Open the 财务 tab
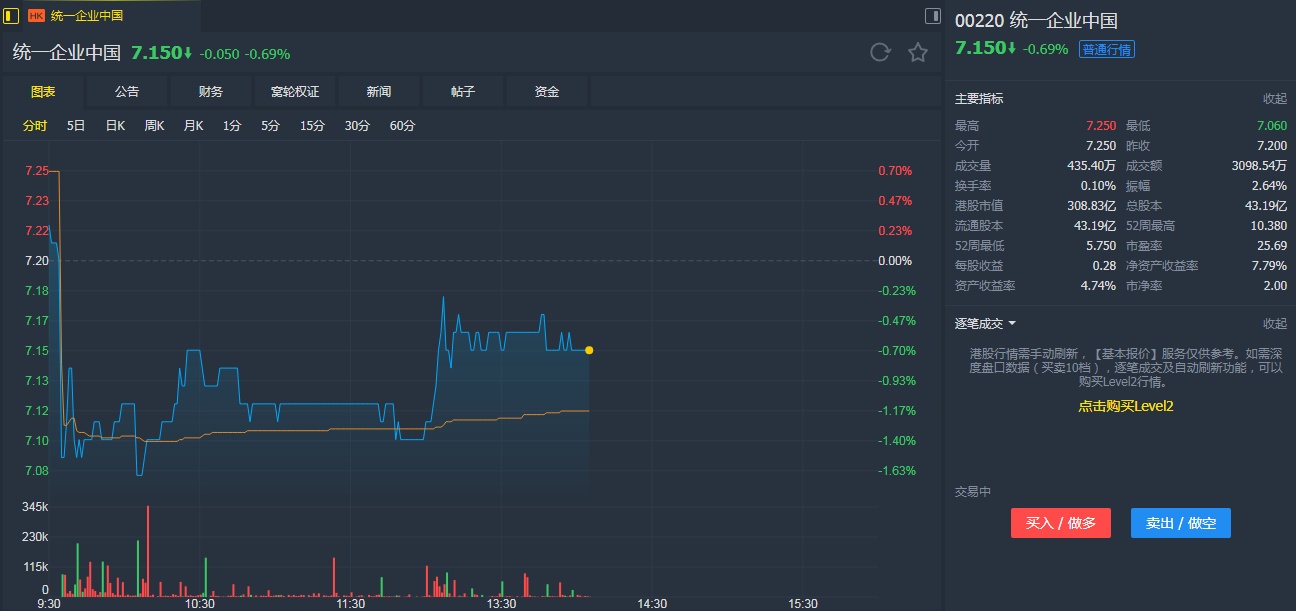The height and width of the screenshot is (611, 1296). point(211,92)
